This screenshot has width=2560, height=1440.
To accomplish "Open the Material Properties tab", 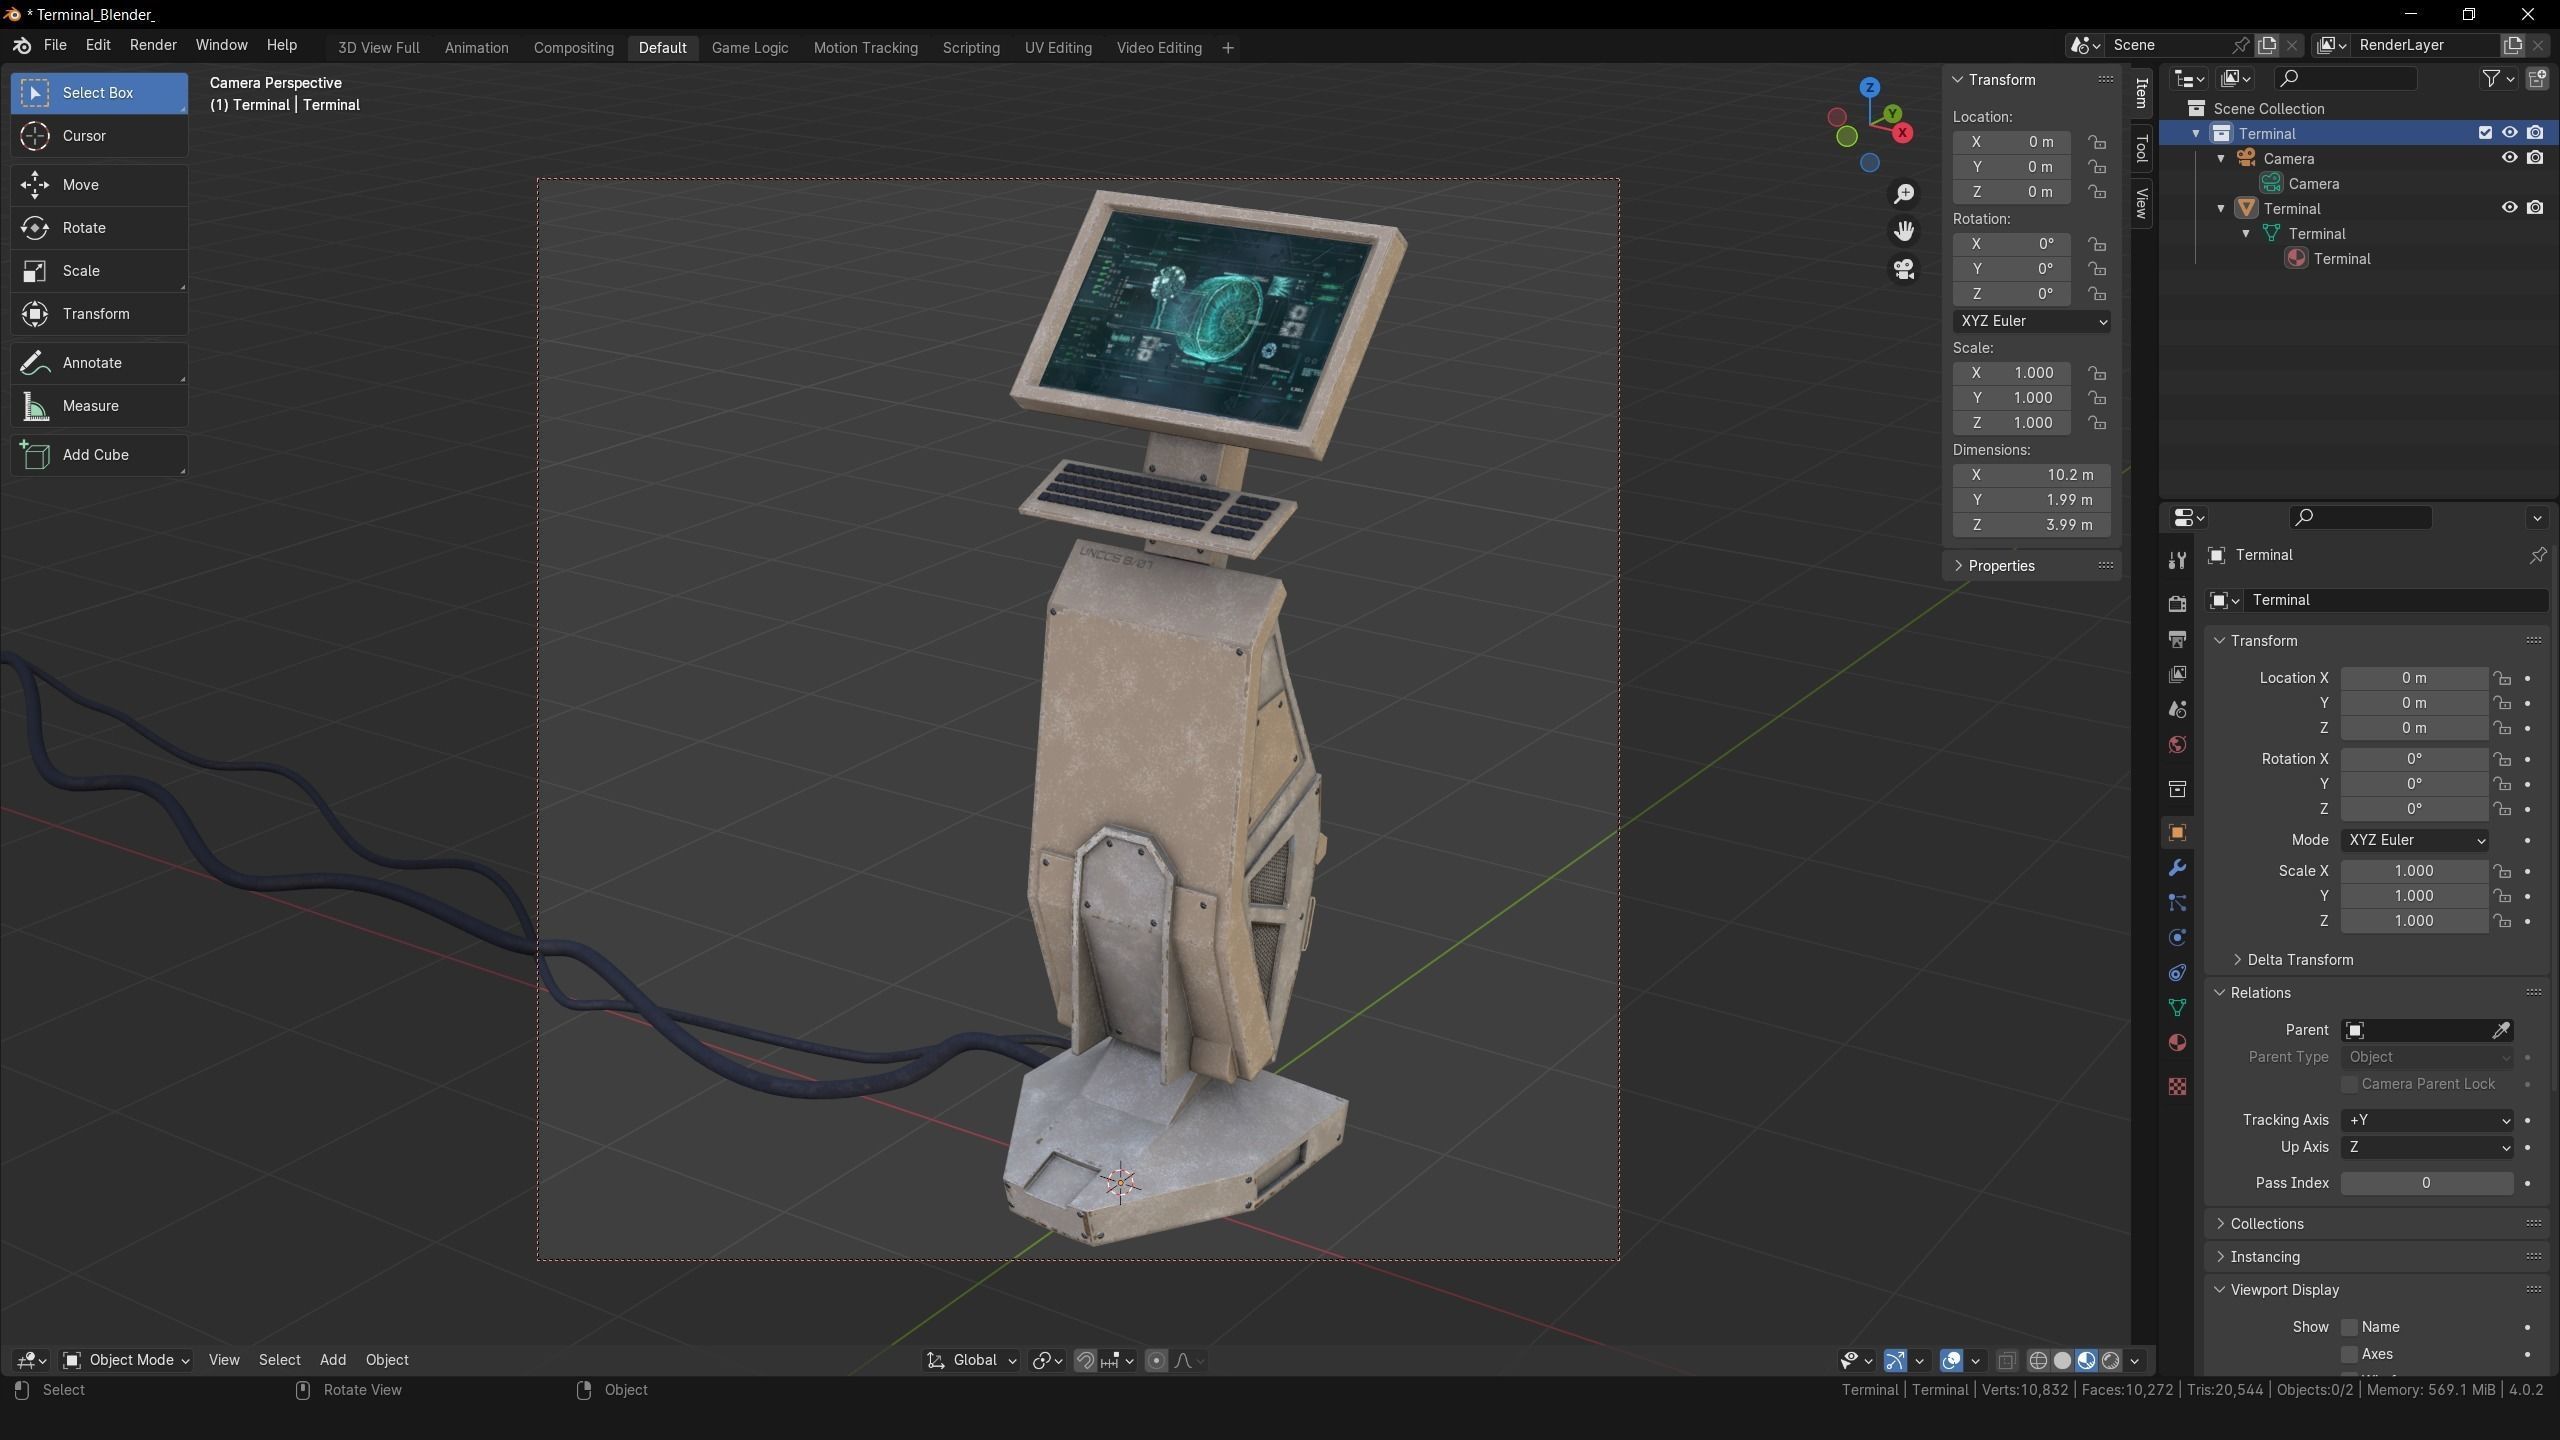I will click(x=2177, y=1042).
